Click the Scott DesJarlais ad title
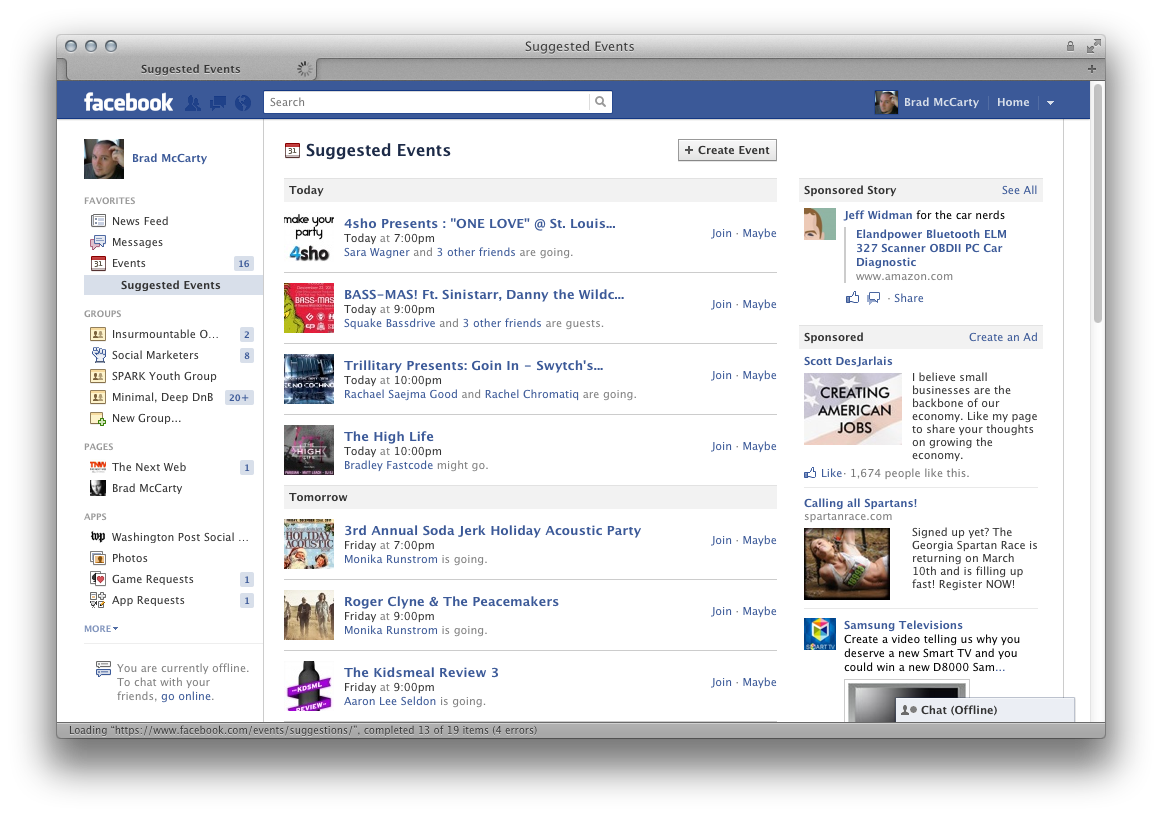This screenshot has height=817, width=1162. pyautogui.click(x=848, y=361)
